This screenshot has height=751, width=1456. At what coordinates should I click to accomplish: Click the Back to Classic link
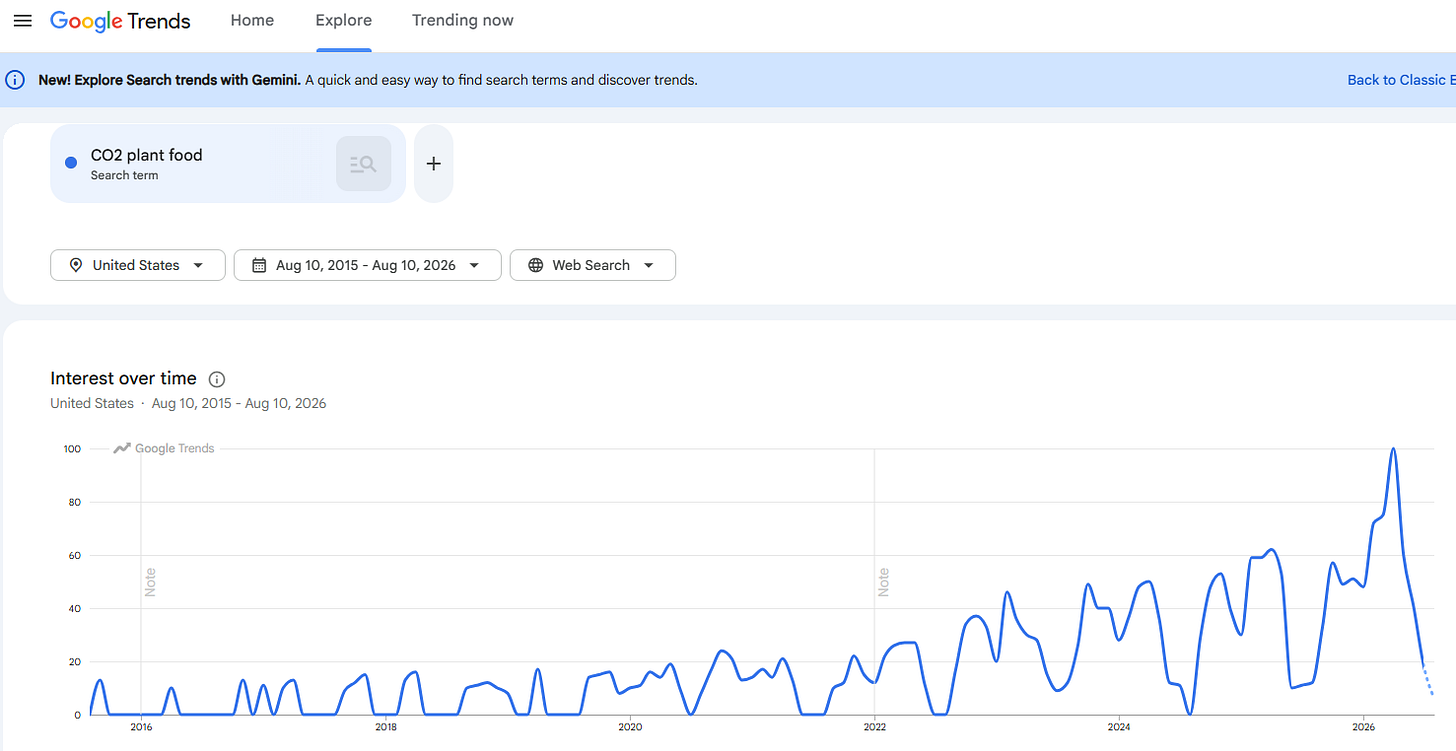[x=1401, y=80]
